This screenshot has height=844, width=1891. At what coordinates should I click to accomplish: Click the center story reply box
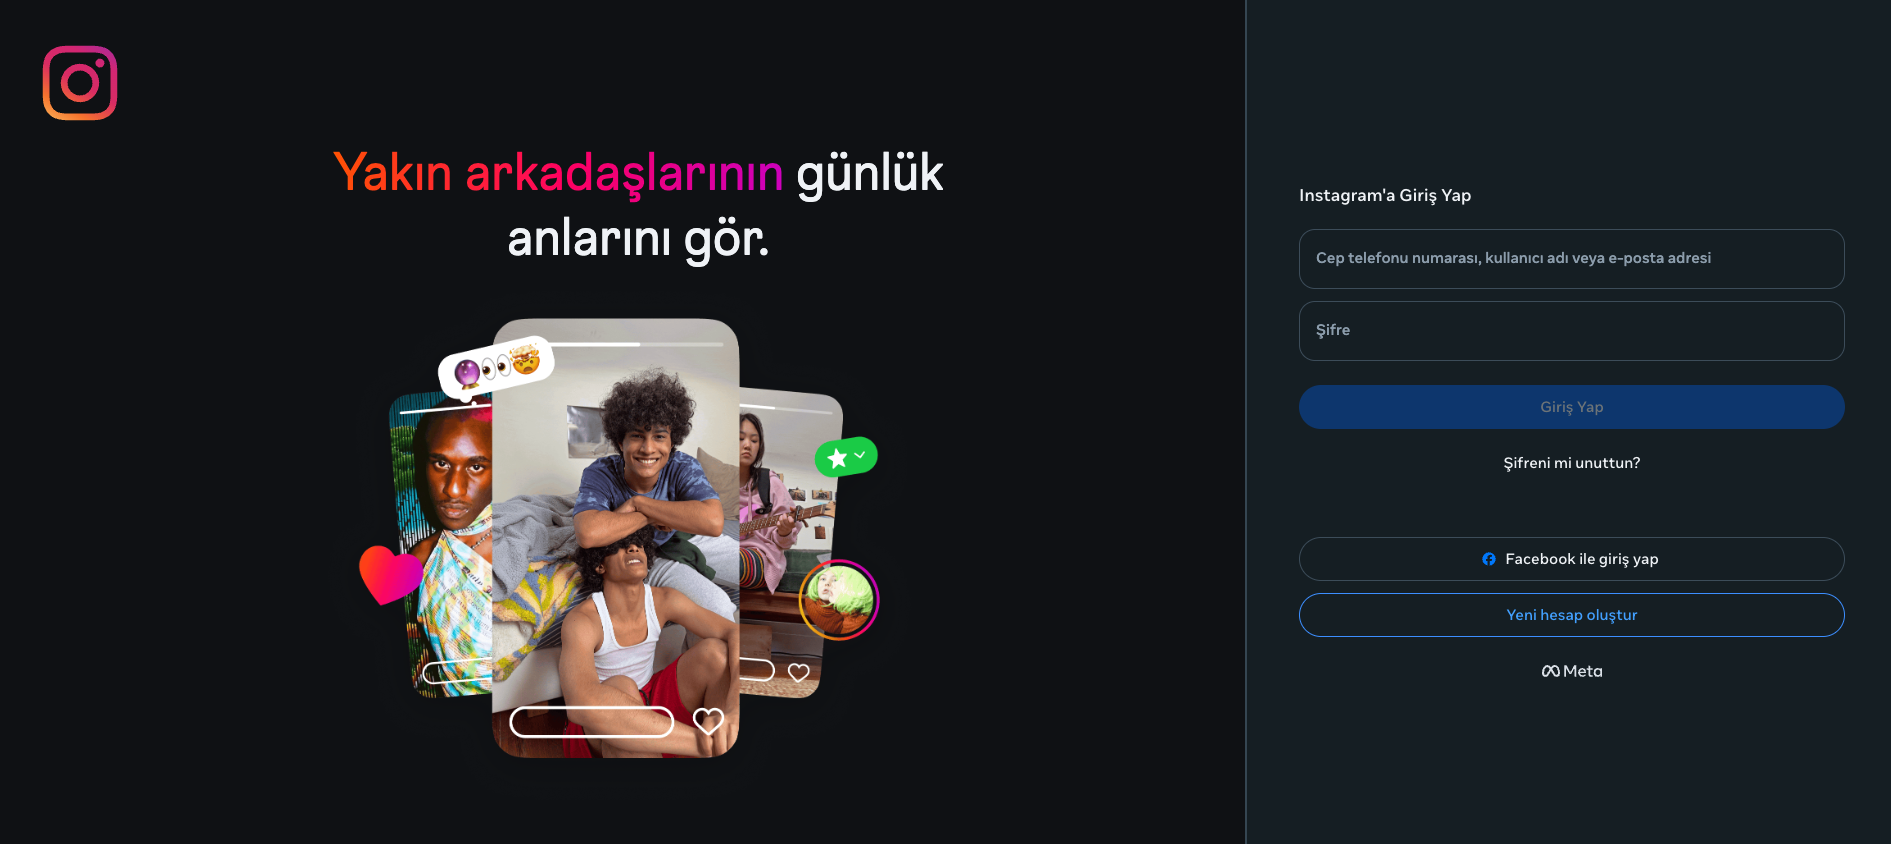[x=592, y=722]
